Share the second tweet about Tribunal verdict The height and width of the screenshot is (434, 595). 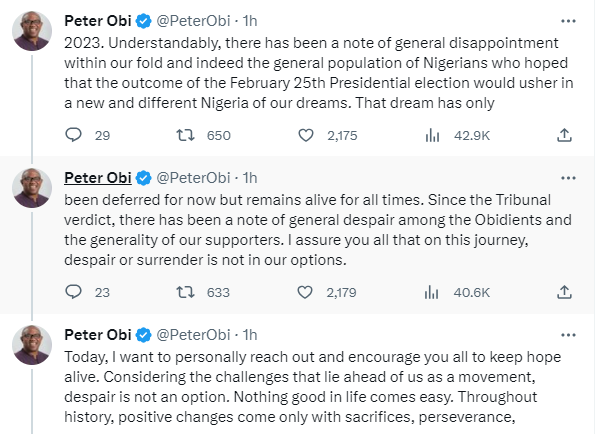pyautogui.click(x=564, y=292)
